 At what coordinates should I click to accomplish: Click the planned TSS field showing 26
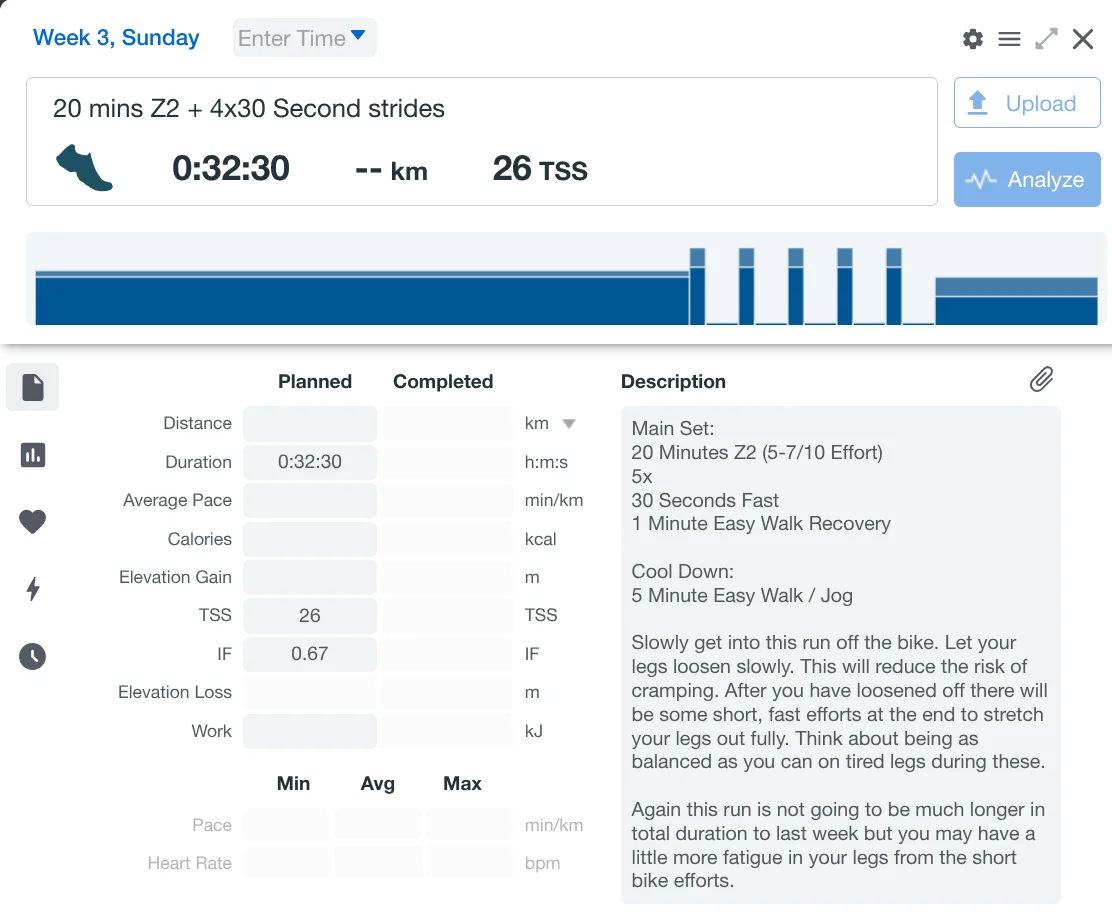(310, 615)
